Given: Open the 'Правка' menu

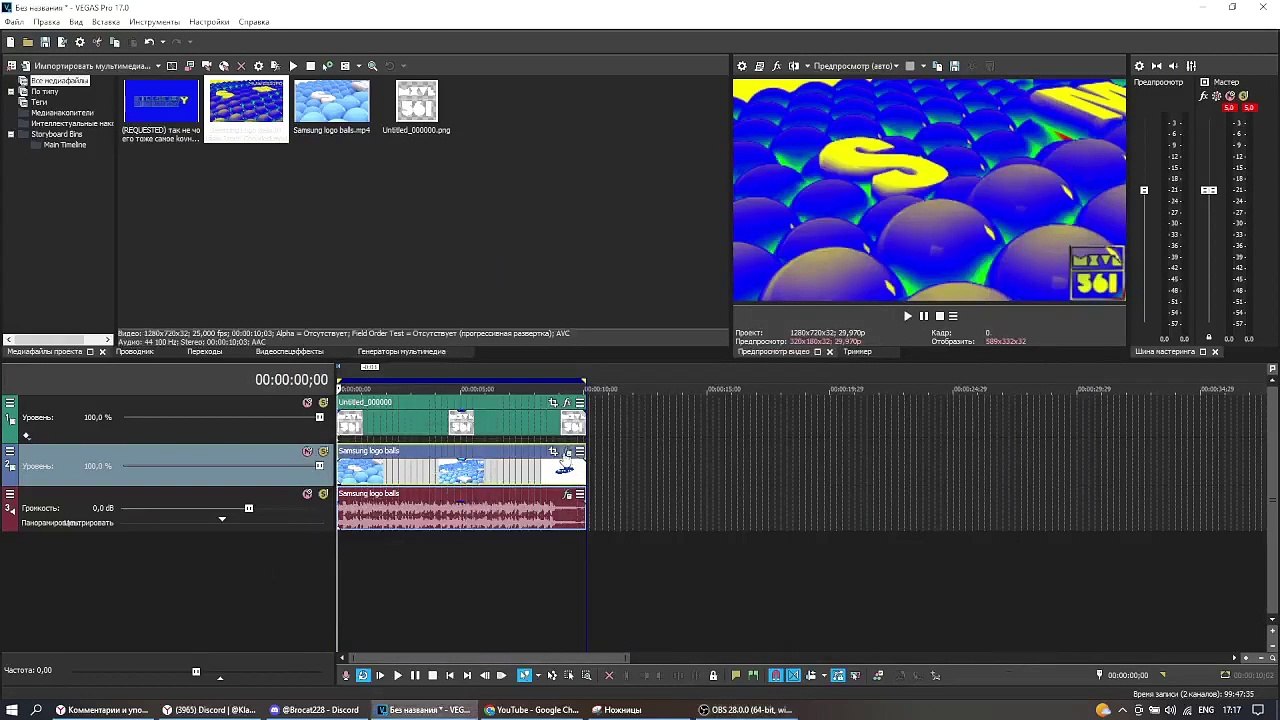Looking at the screenshot, I should [46, 22].
